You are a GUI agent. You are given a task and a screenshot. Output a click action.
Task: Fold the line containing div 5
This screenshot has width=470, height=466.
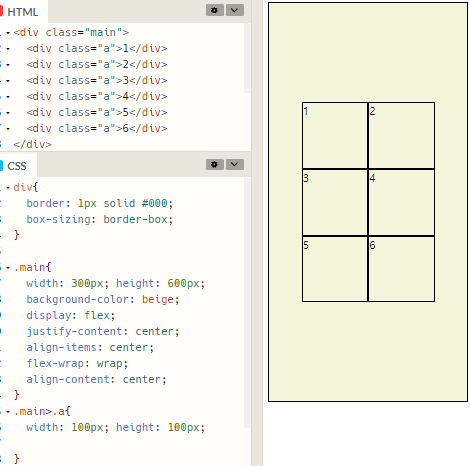coord(8,113)
